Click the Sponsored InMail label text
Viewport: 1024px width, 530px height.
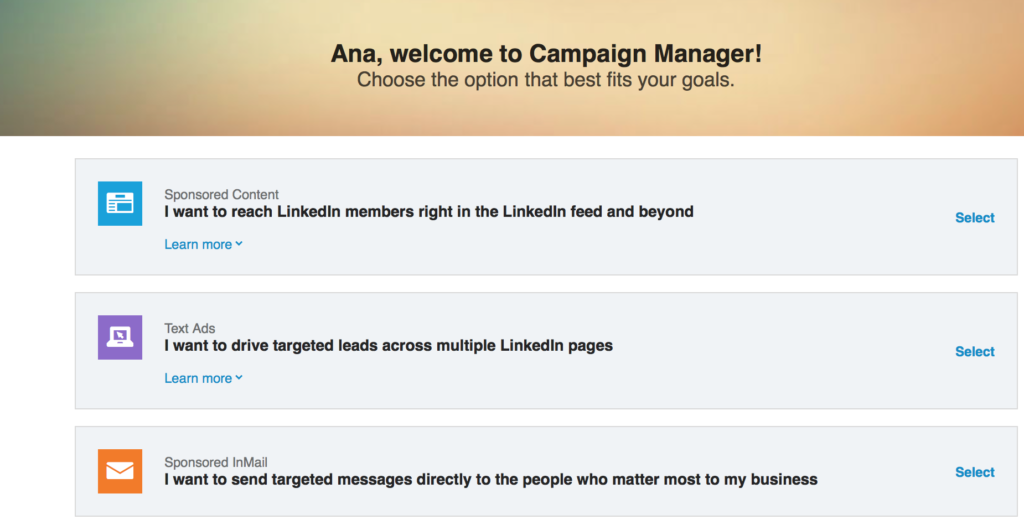pyautogui.click(x=216, y=462)
